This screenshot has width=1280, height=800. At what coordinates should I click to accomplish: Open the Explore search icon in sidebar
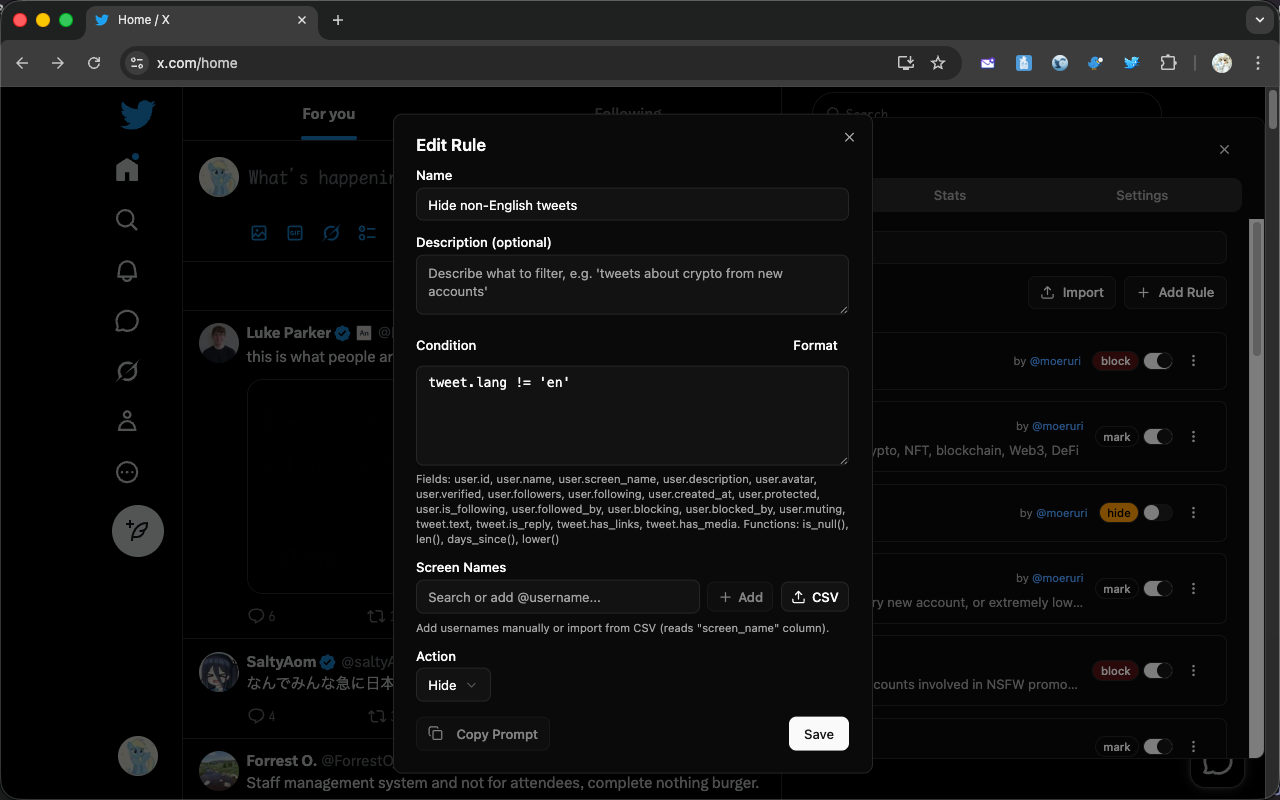pyautogui.click(x=127, y=219)
